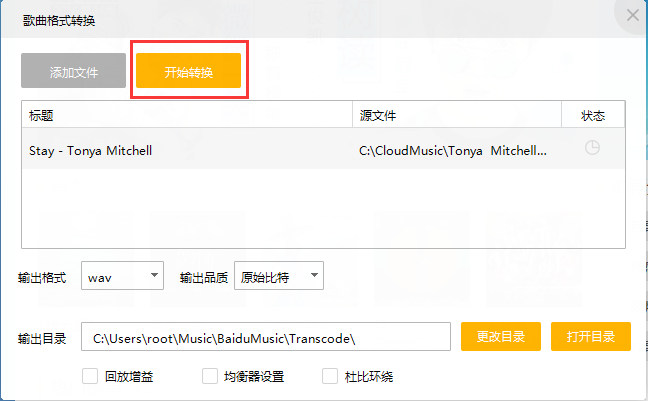Open output folder via 打开目录
648x401 pixels.
point(590,337)
